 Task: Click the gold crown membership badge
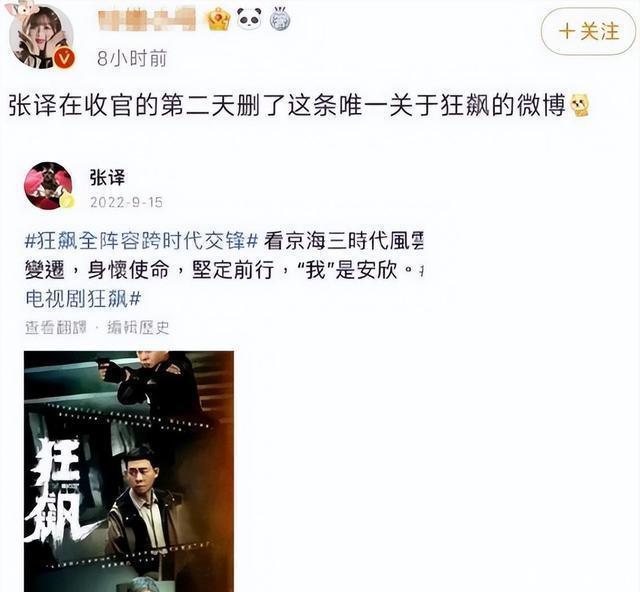click(219, 20)
